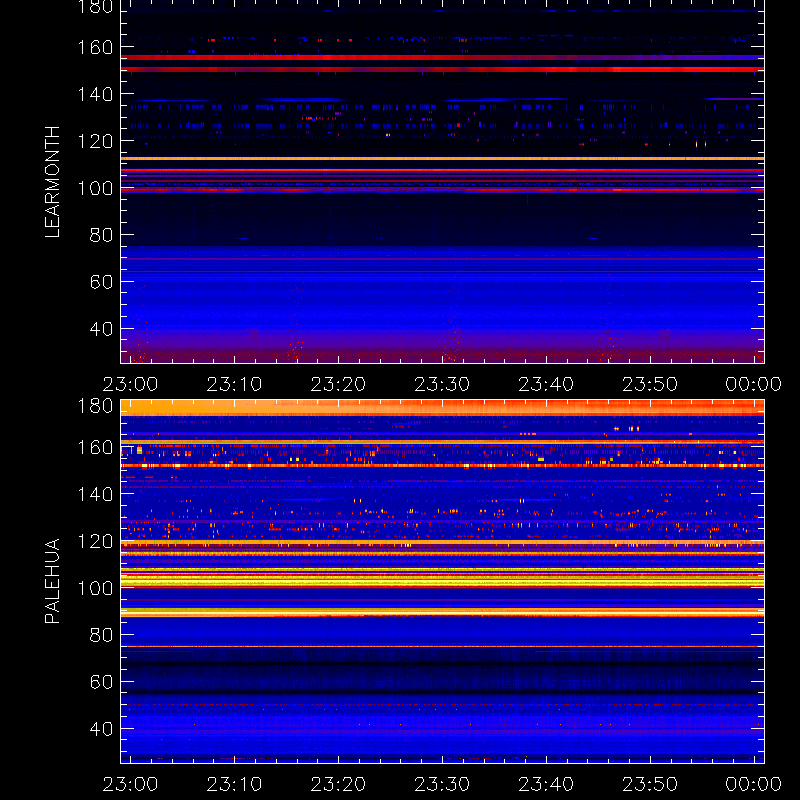Viewport: 800px width, 800px height.
Task: Click the LEARMONTH axis title
Action: [x=52, y=182]
